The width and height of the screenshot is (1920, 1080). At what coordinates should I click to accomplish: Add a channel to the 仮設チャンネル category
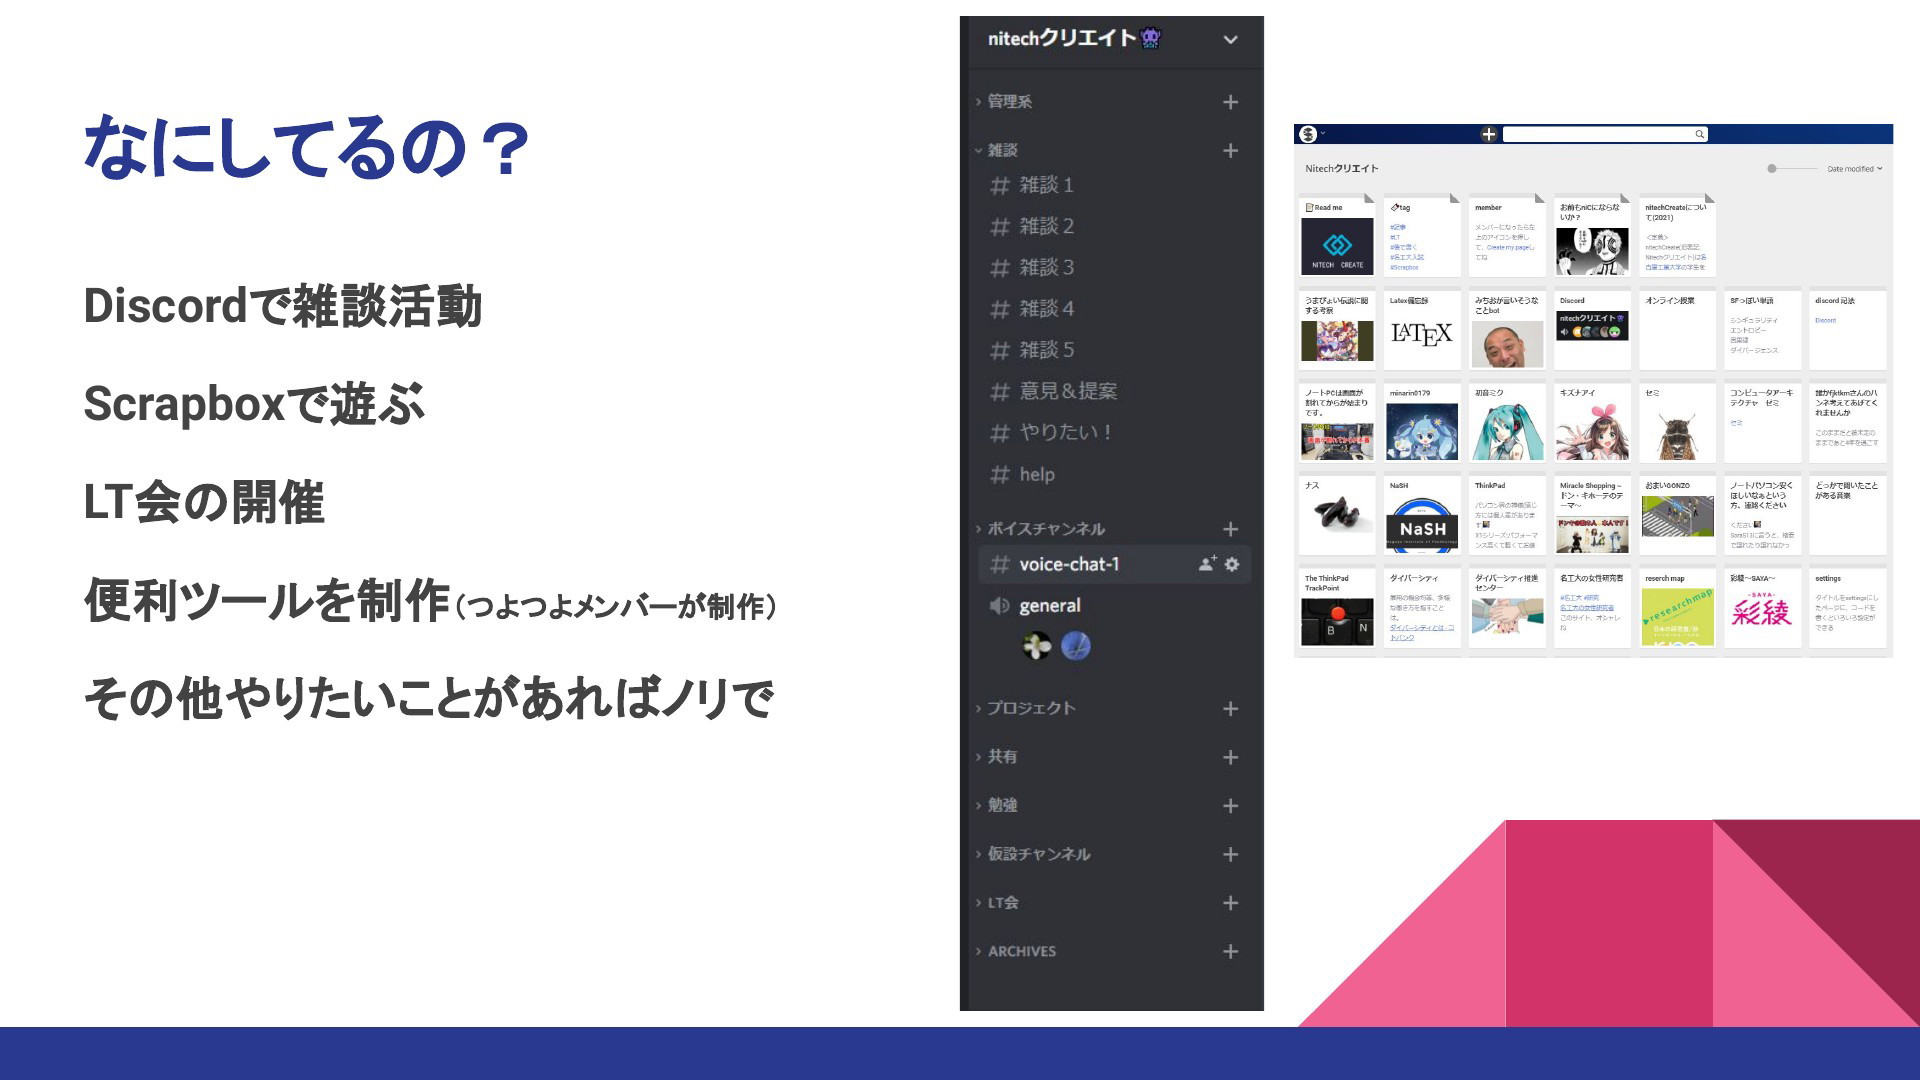pos(1230,854)
